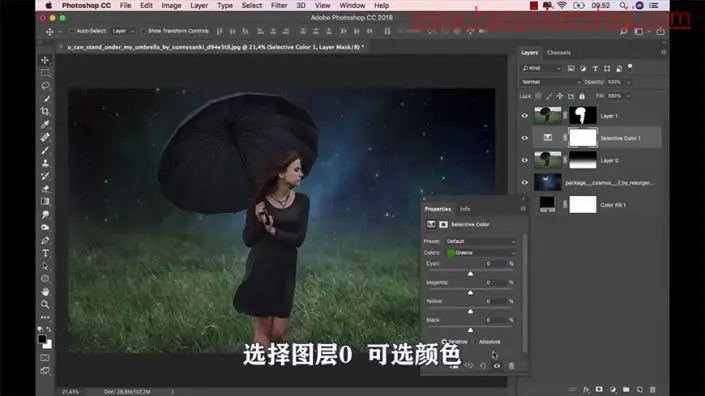The width and height of the screenshot is (705, 396).
Task: Click Lock all padlock in Layers panel
Action: [582, 96]
